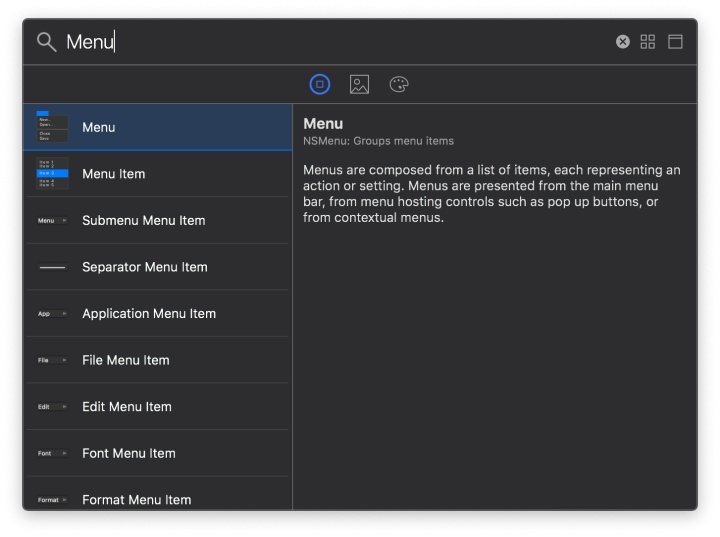Screen dimensions: 720x537
Task: Click the 'Font' thumbnail icon
Action: pyautogui.click(x=52, y=453)
